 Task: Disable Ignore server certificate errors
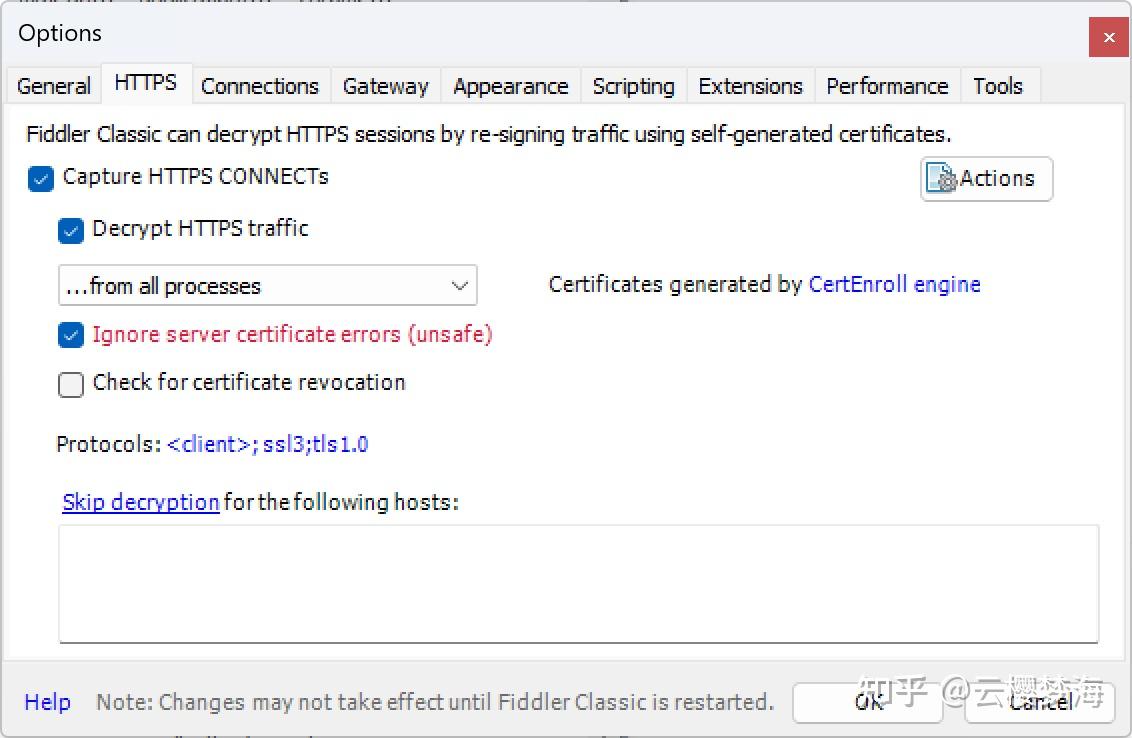[x=70, y=335]
